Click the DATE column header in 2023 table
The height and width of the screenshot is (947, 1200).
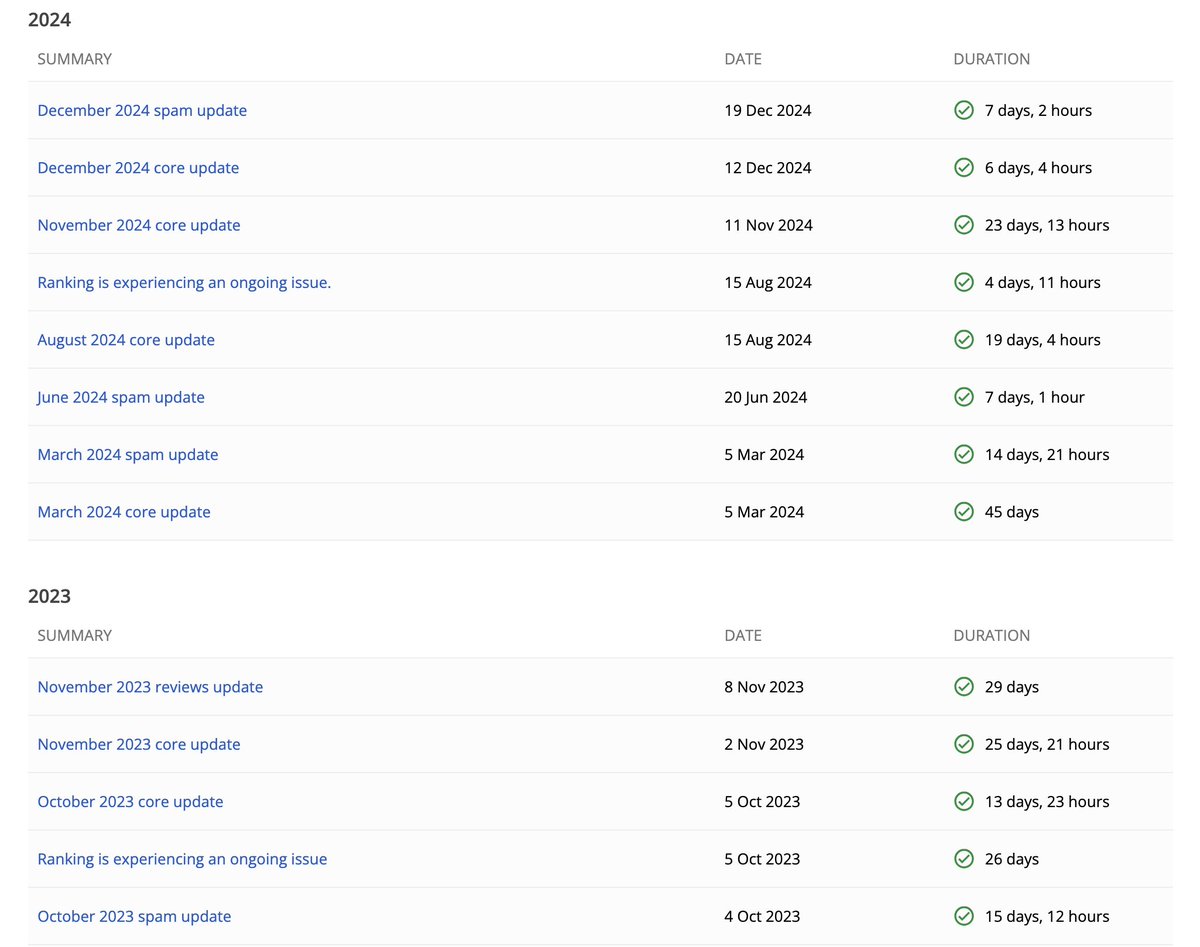click(743, 636)
